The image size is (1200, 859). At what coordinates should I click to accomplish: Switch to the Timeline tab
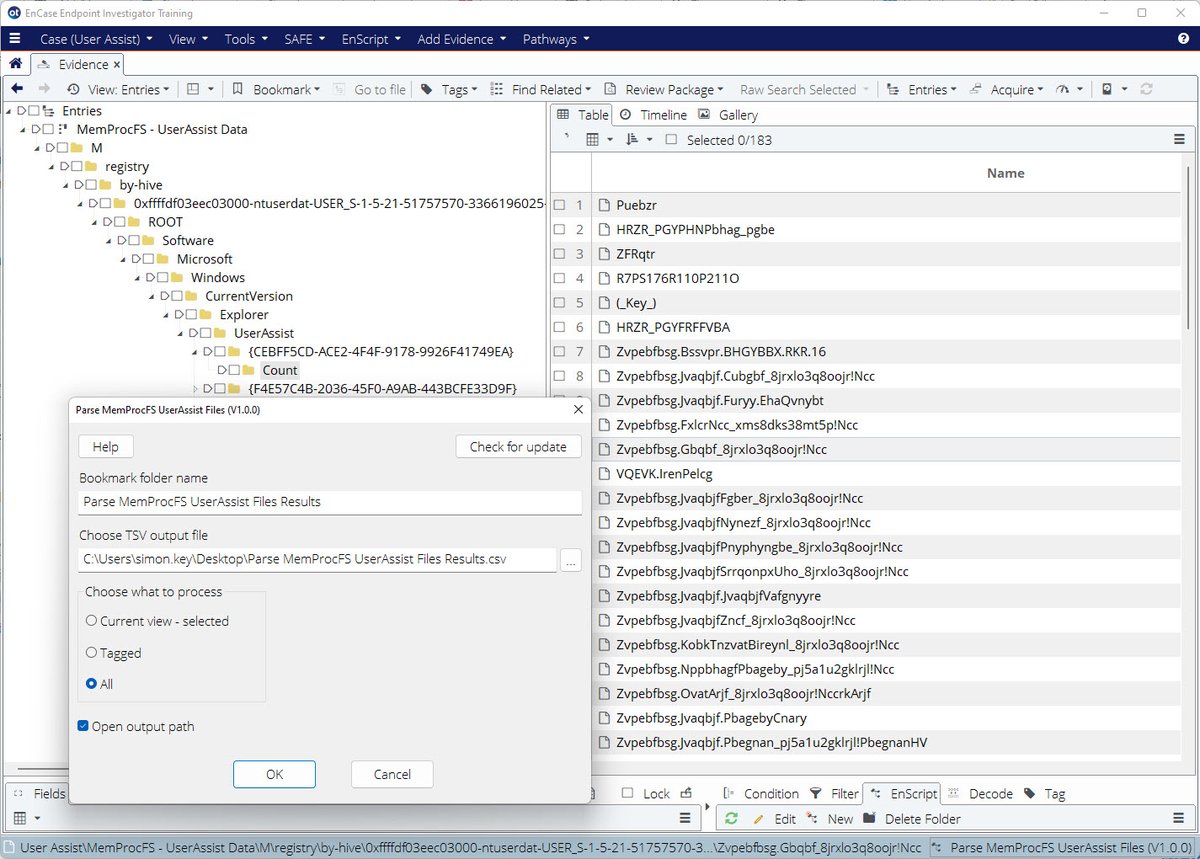653,115
